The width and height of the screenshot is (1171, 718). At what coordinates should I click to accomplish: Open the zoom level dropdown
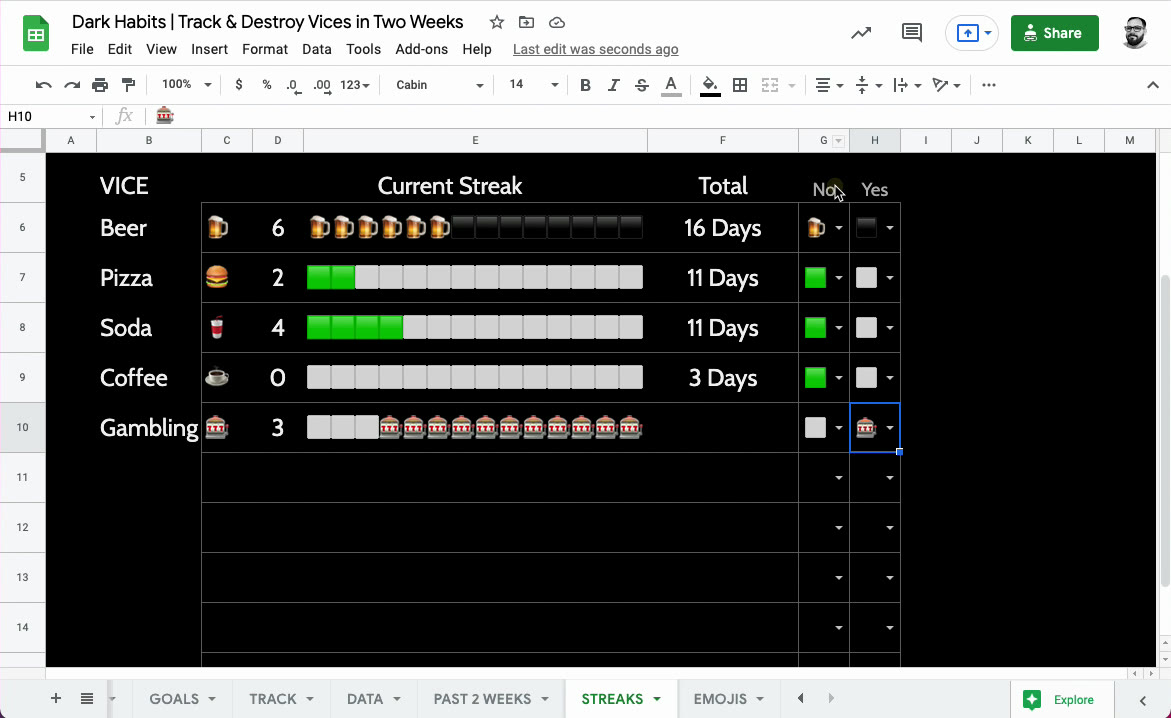(x=187, y=85)
